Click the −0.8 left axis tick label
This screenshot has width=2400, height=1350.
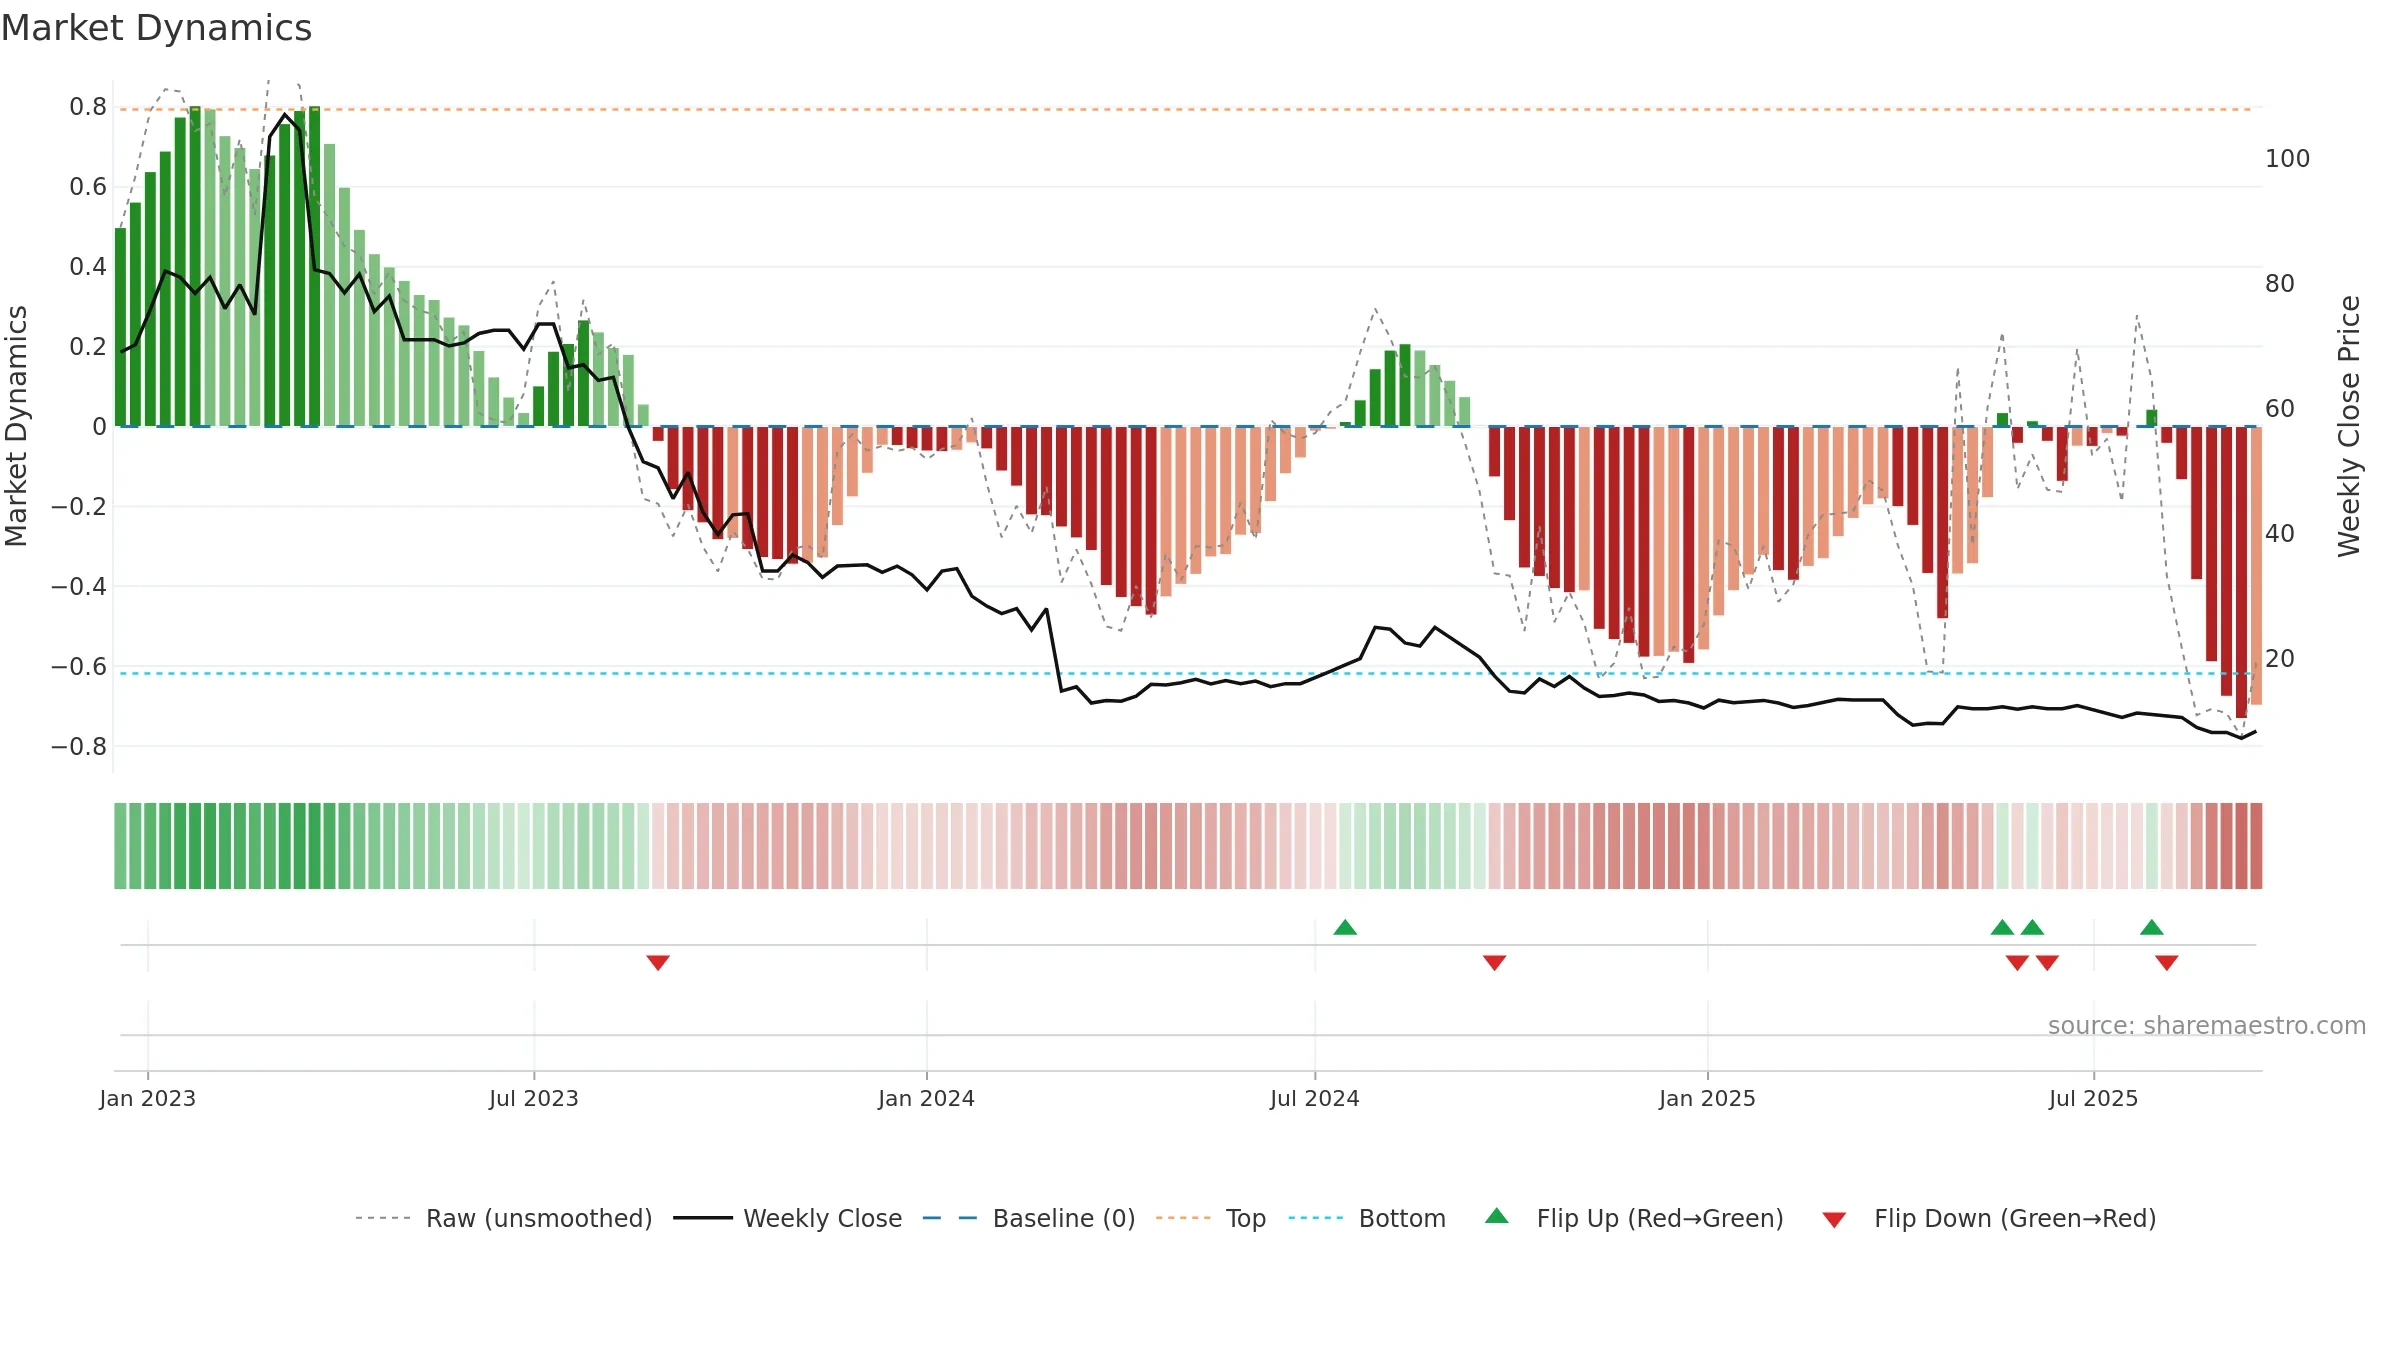point(79,747)
